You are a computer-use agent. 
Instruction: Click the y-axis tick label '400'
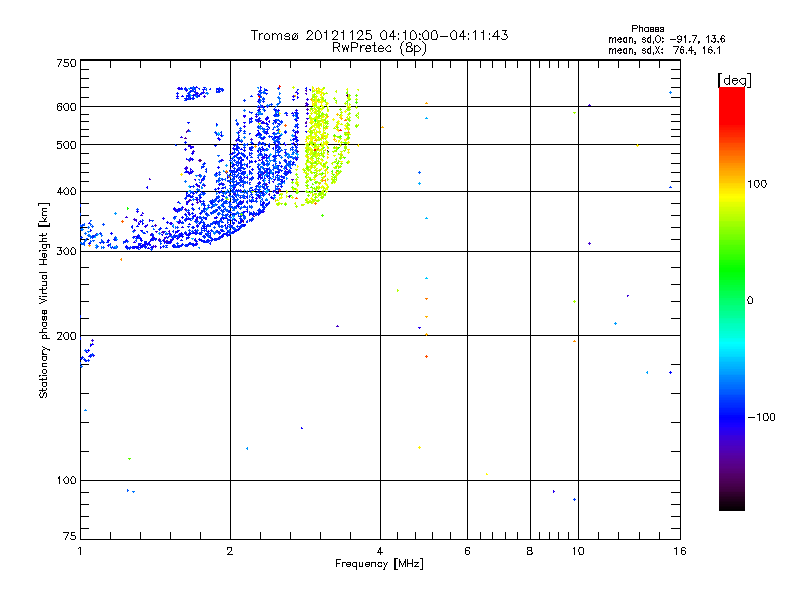pos(66,191)
